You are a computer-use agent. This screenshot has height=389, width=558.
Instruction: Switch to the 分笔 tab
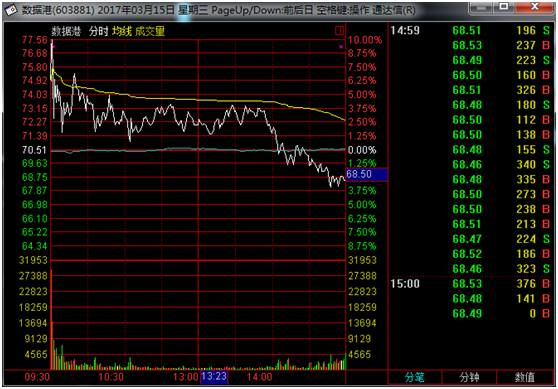pos(415,377)
